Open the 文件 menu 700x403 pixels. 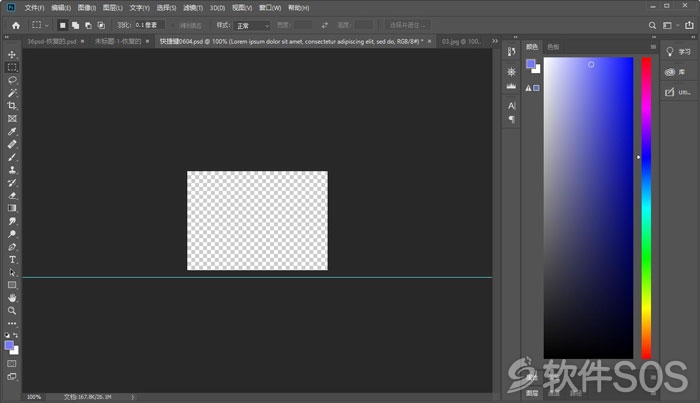(x=34, y=8)
